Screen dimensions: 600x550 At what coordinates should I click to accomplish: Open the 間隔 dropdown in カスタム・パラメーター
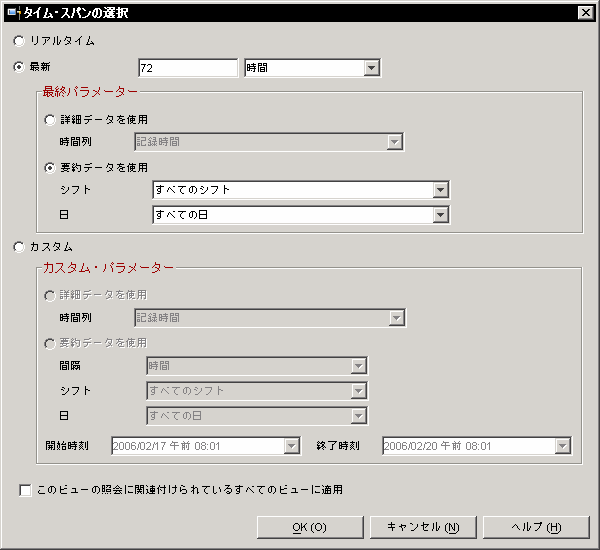[x=358, y=367]
